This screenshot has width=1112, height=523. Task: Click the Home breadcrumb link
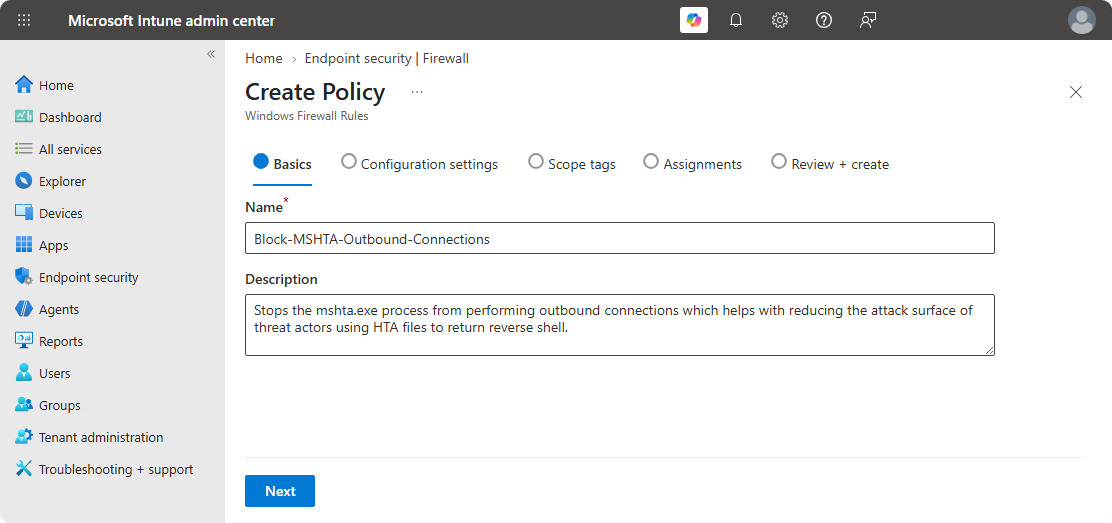click(264, 58)
